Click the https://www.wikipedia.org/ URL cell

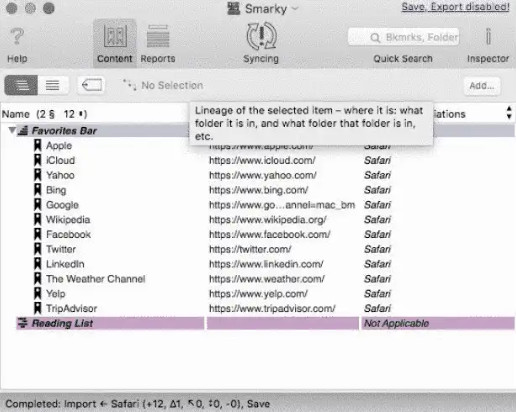(x=268, y=220)
